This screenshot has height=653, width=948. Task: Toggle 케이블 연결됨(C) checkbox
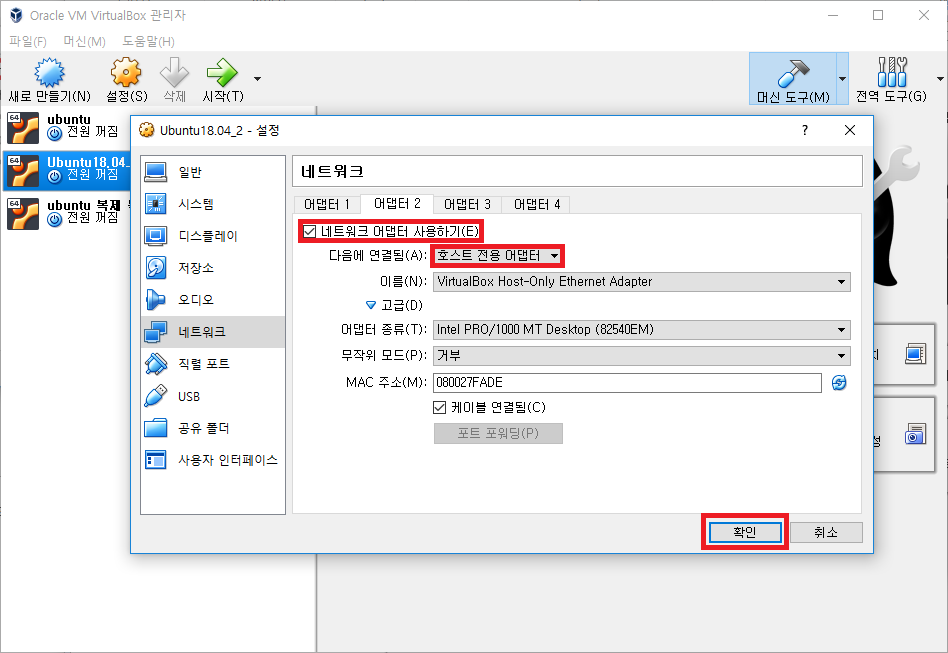click(440, 408)
